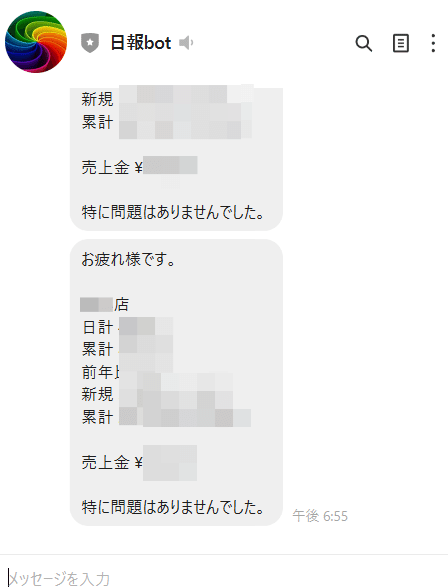This screenshot has height=587, width=448.
Task: Focus the メッセージを入力 message field
Action: [224, 578]
